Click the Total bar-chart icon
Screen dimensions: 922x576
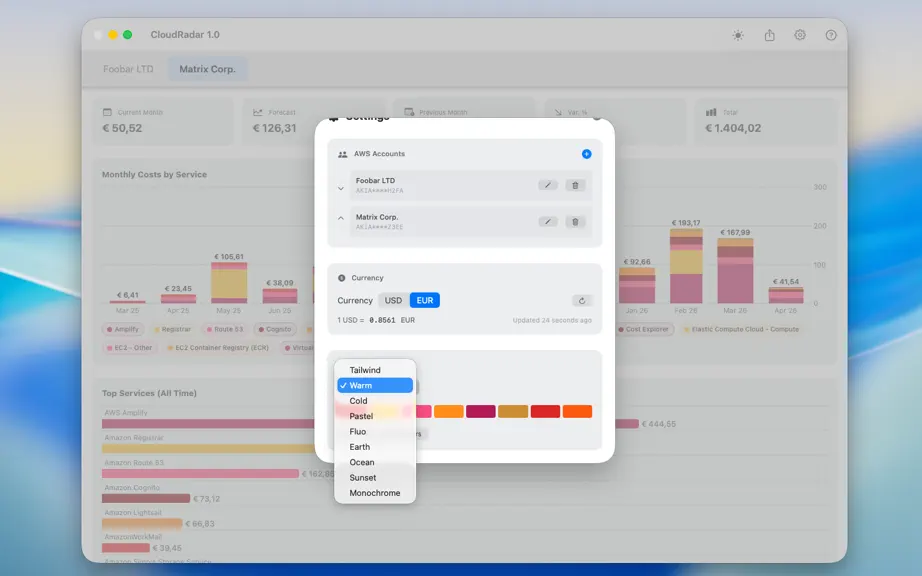pos(711,112)
